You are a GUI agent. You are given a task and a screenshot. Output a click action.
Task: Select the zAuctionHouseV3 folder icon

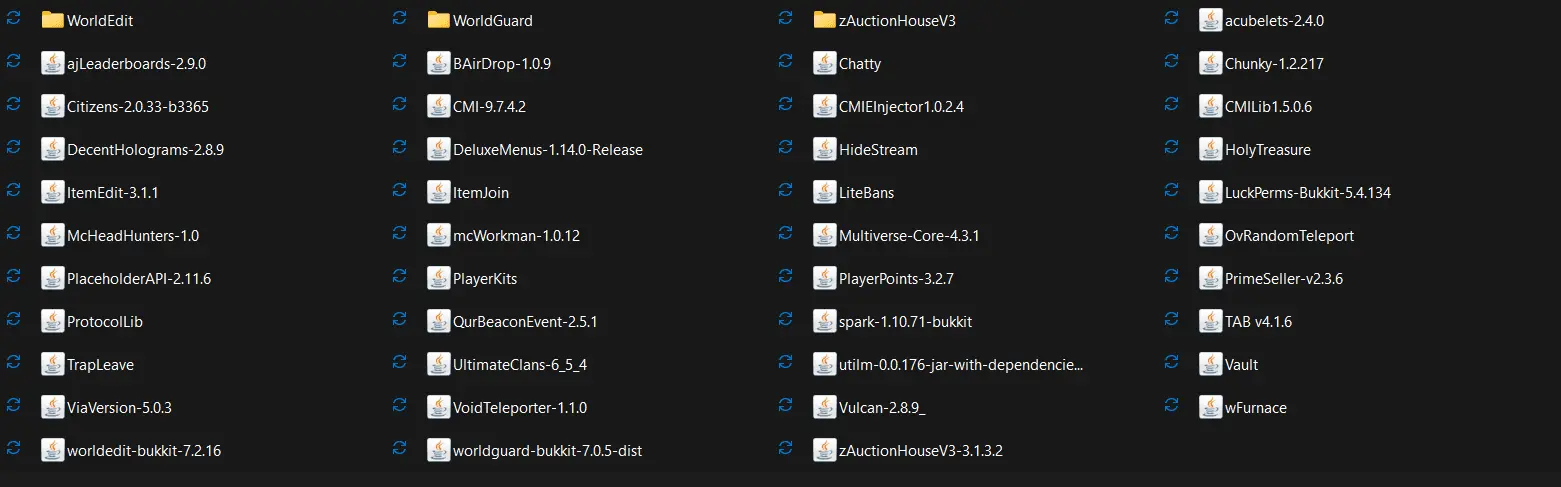[x=825, y=20]
